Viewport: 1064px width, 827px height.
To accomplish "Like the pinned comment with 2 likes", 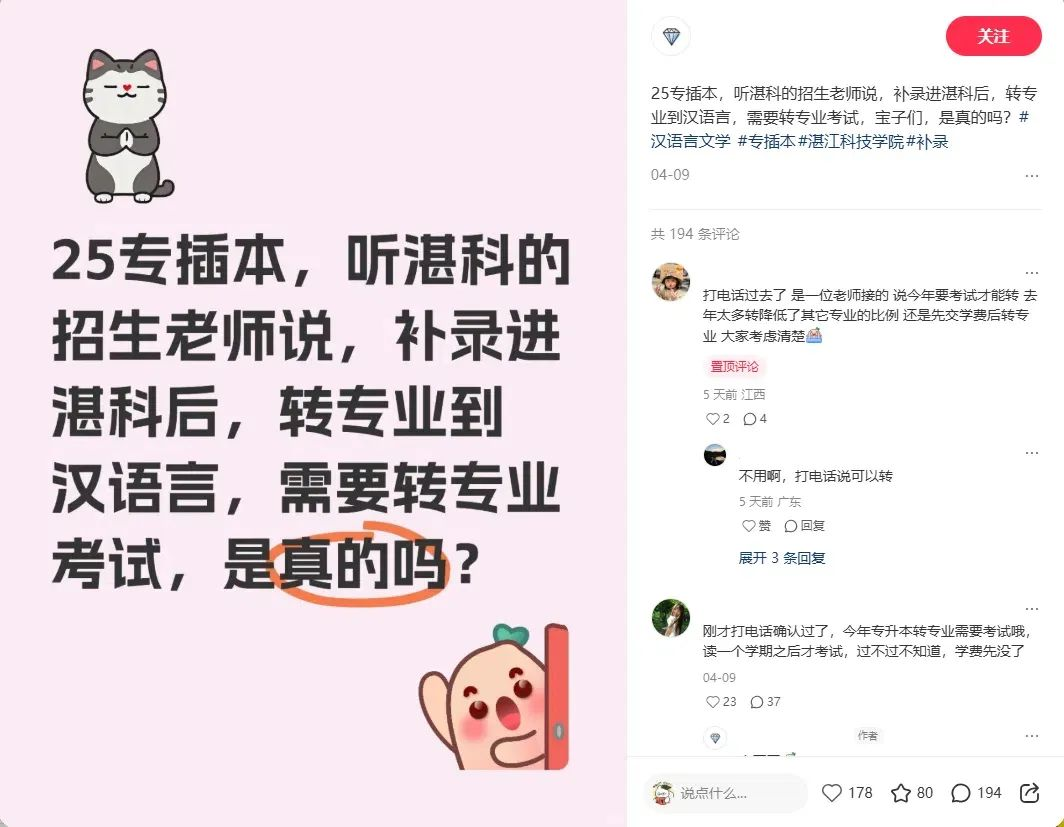I will click(712, 419).
